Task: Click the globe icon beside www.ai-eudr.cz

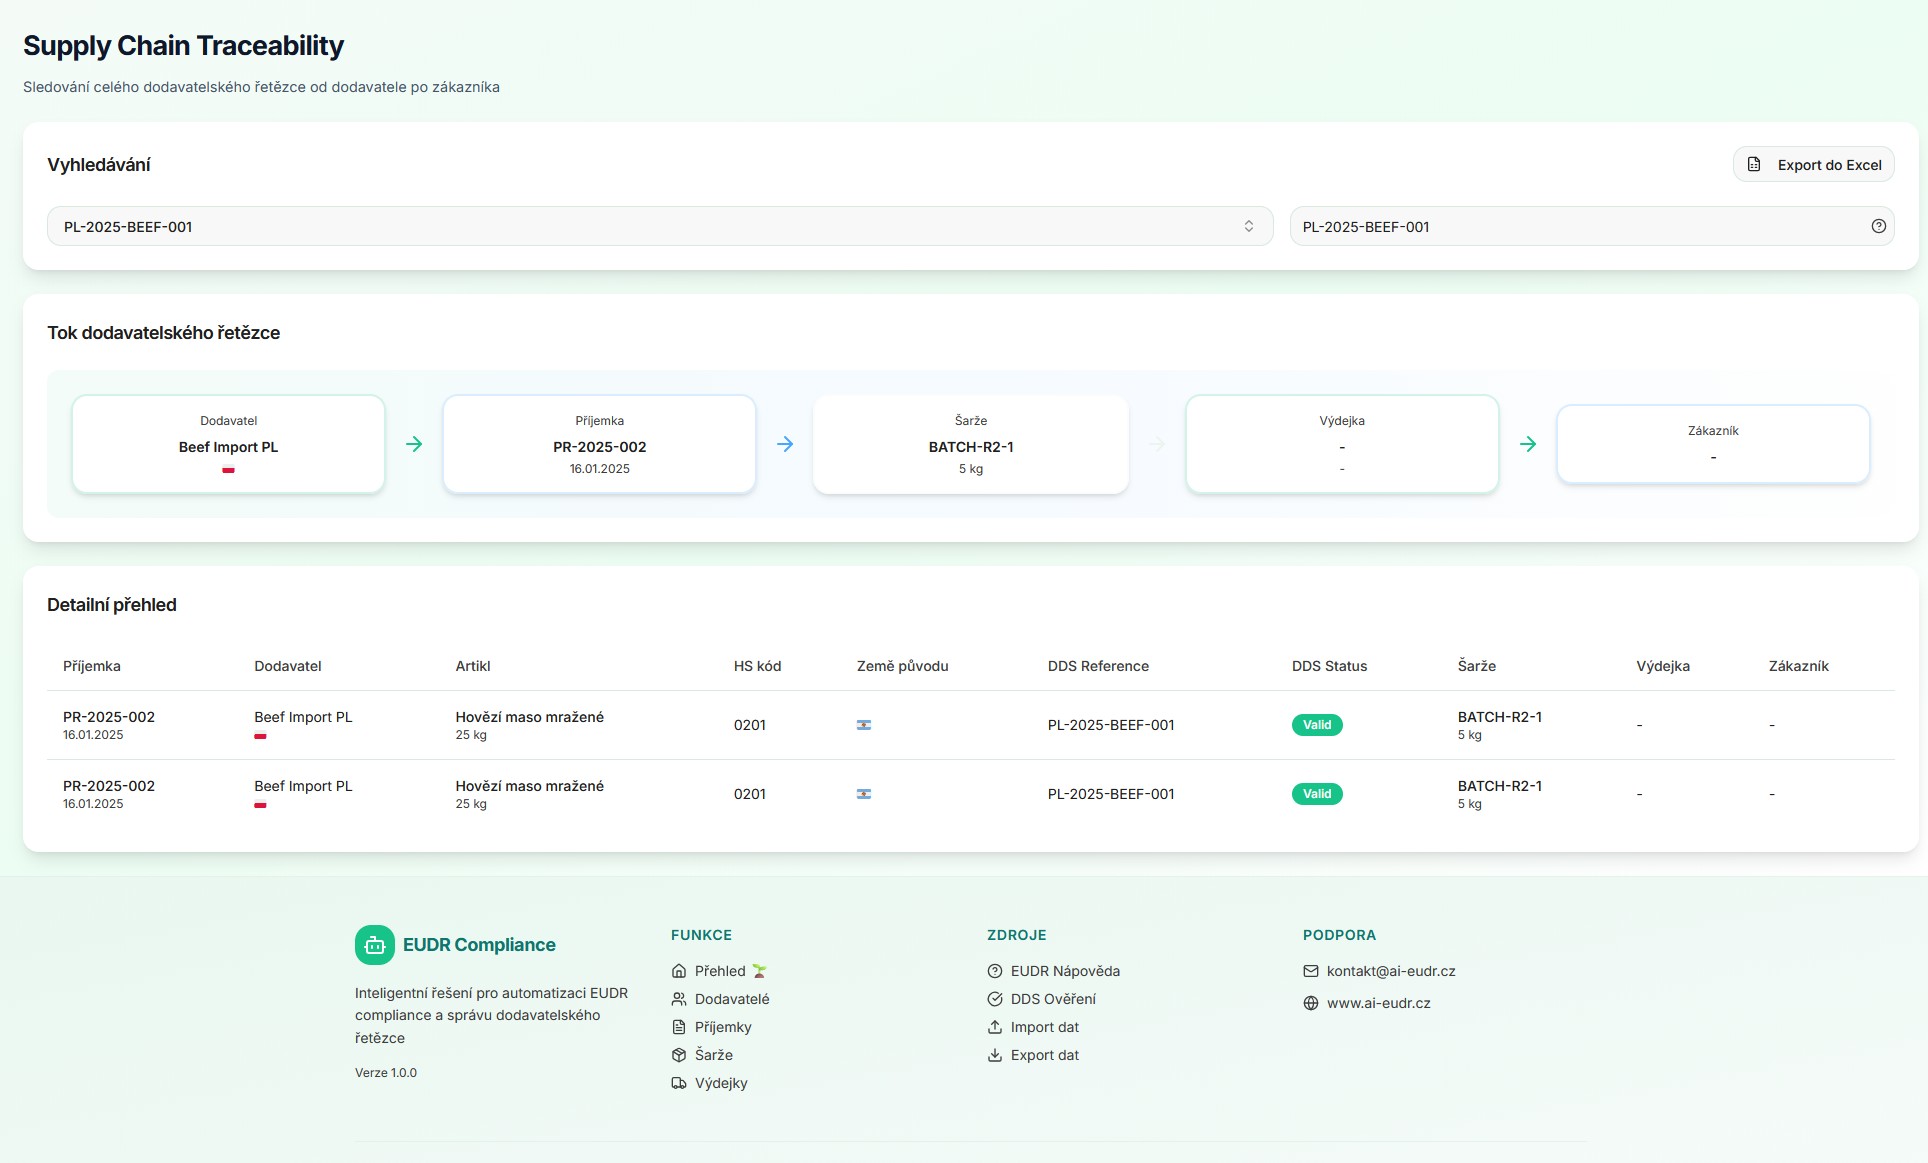Action: tap(1311, 1003)
